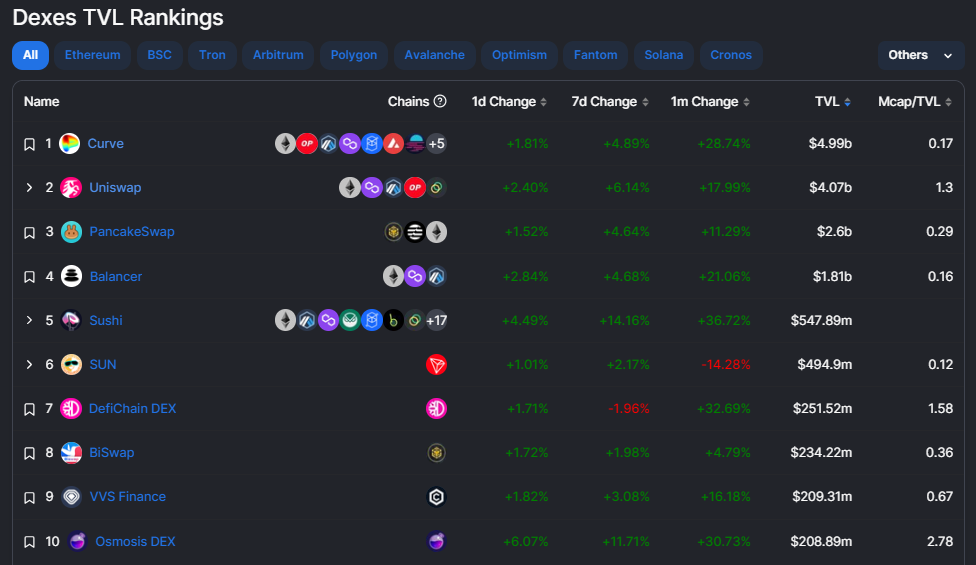
Task: Click the DefiChain chain icon in DefiChain row
Action: pyautogui.click(x=436, y=409)
